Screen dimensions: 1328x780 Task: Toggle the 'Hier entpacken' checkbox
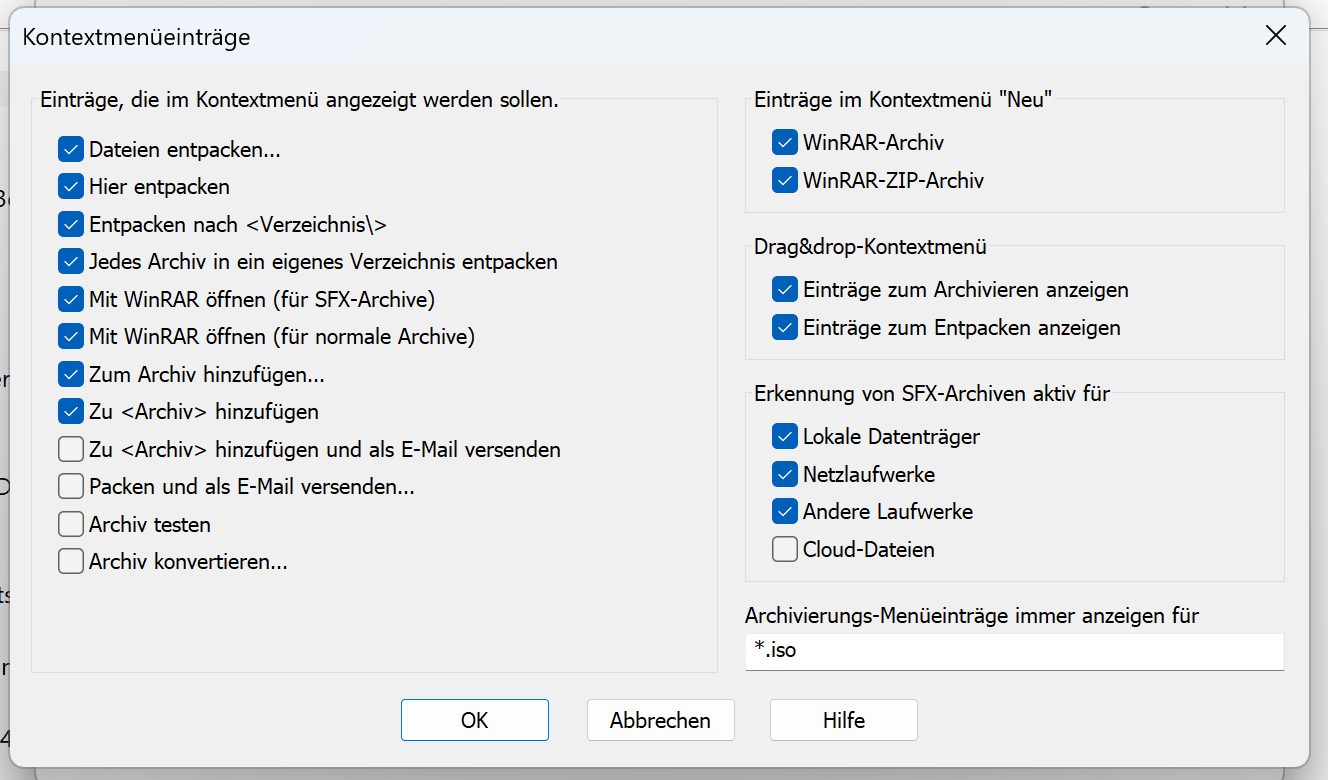pos(71,187)
